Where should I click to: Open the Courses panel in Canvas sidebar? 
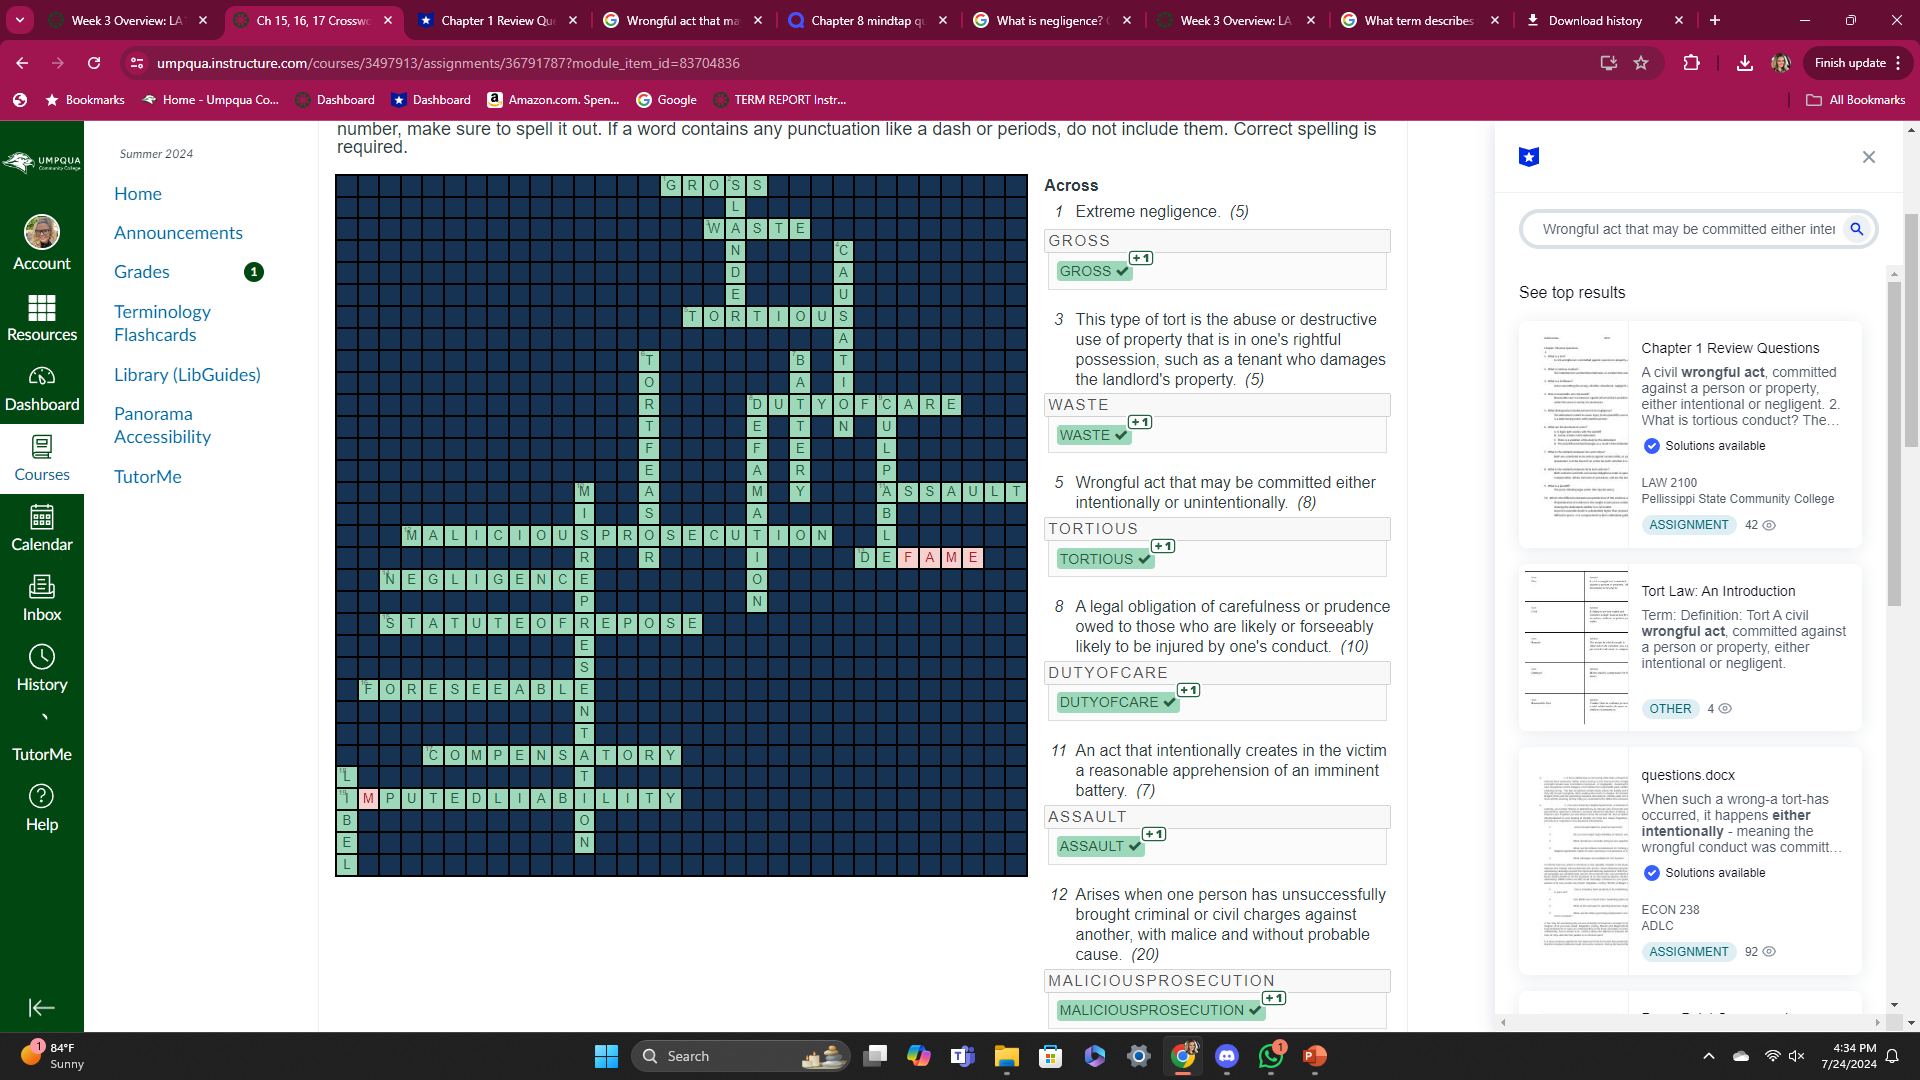(x=42, y=458)
